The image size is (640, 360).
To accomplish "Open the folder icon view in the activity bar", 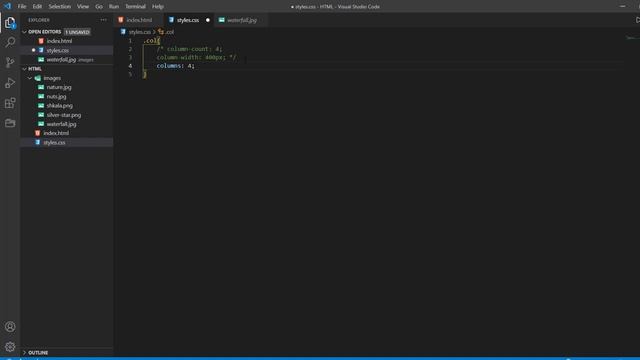I will (10, 123).
